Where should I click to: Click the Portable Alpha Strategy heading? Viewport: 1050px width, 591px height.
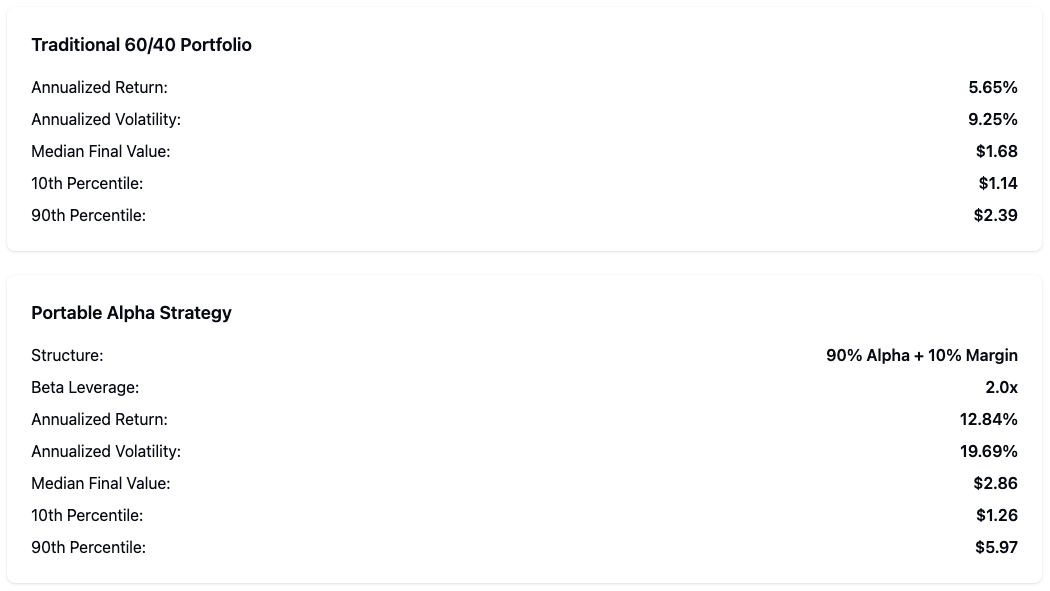(x=131, y=313)
